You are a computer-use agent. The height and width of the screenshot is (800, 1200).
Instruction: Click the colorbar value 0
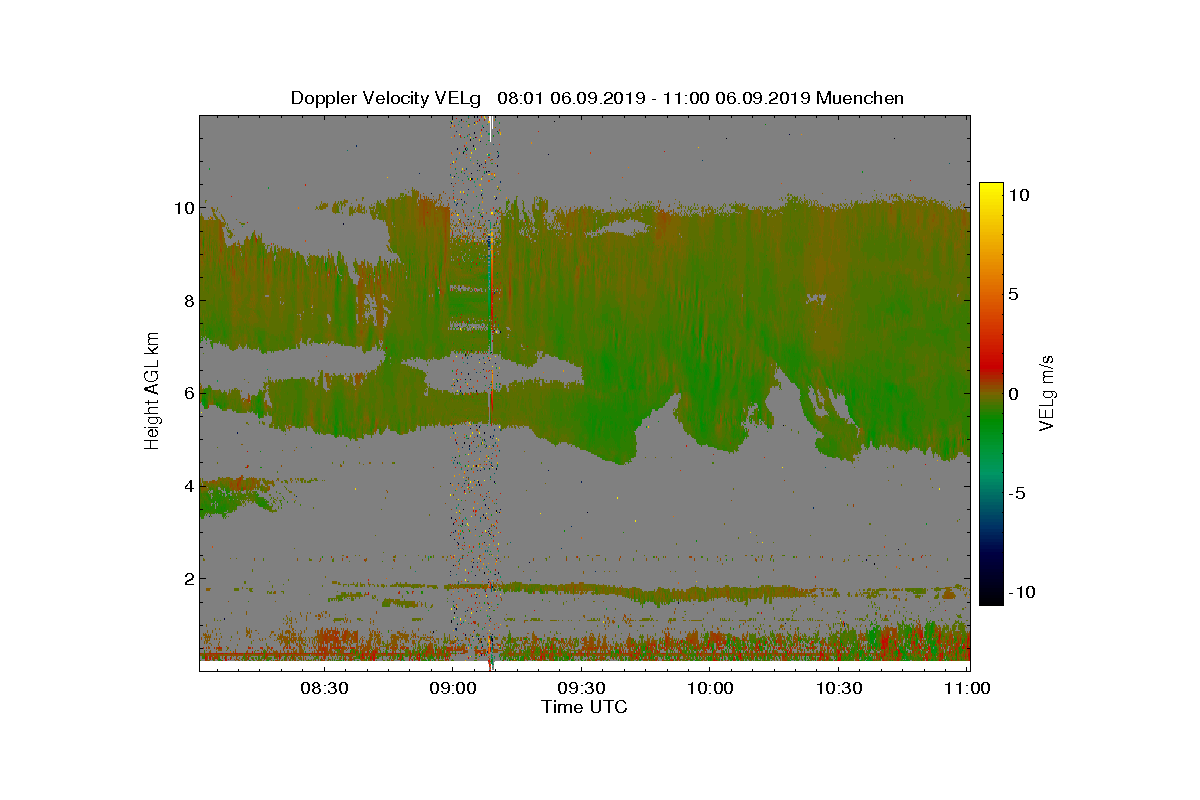coord(1013,394)
